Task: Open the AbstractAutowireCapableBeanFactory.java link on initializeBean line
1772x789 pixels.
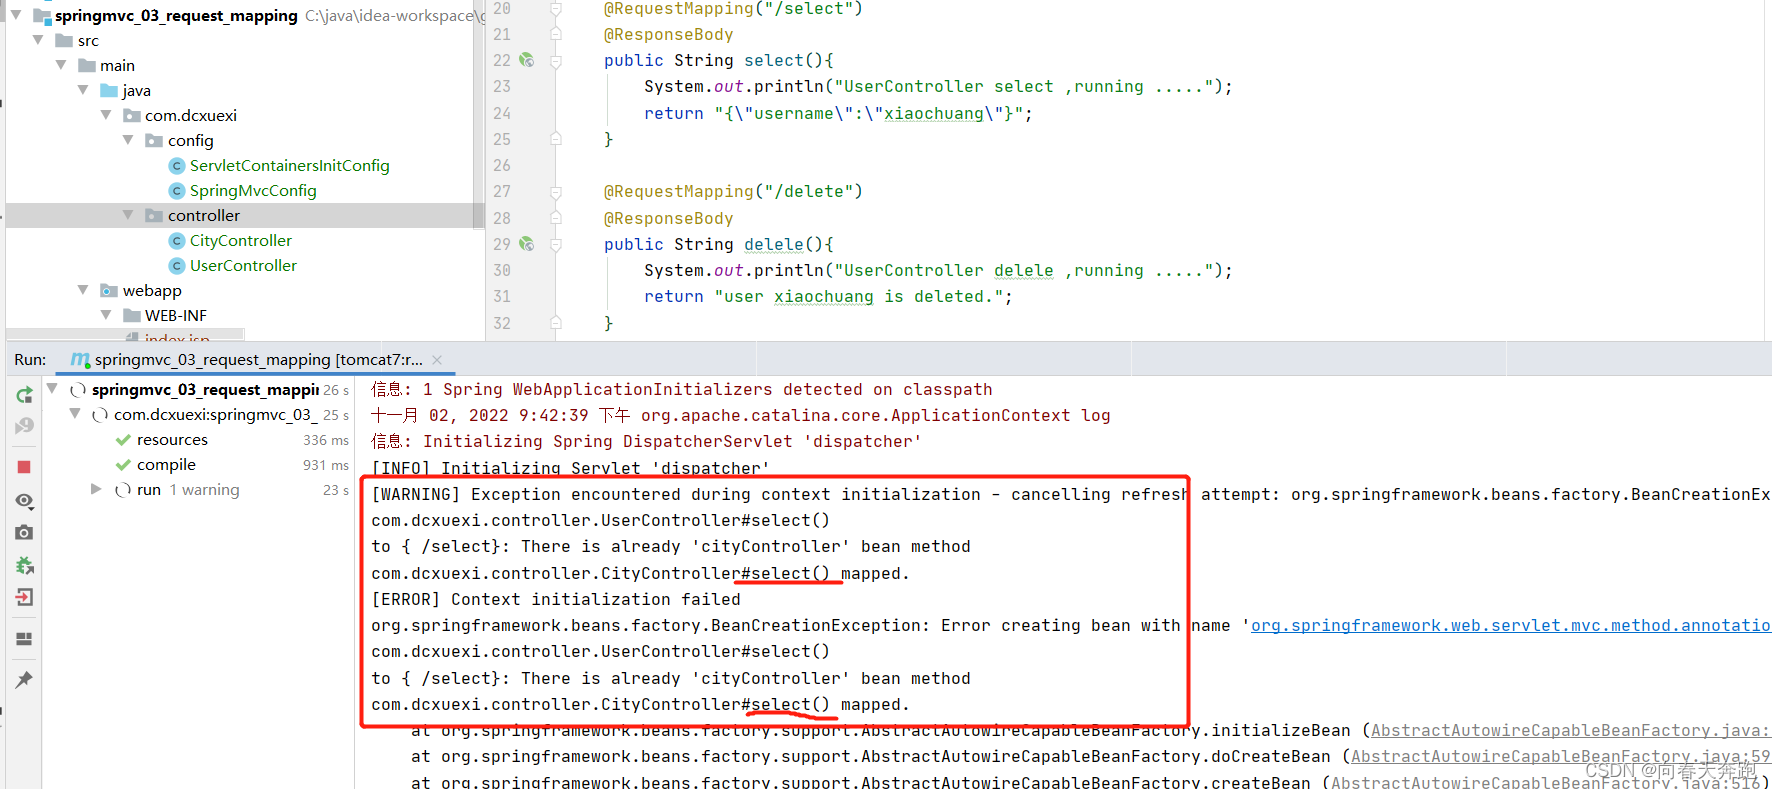Action: point(1570,730)
